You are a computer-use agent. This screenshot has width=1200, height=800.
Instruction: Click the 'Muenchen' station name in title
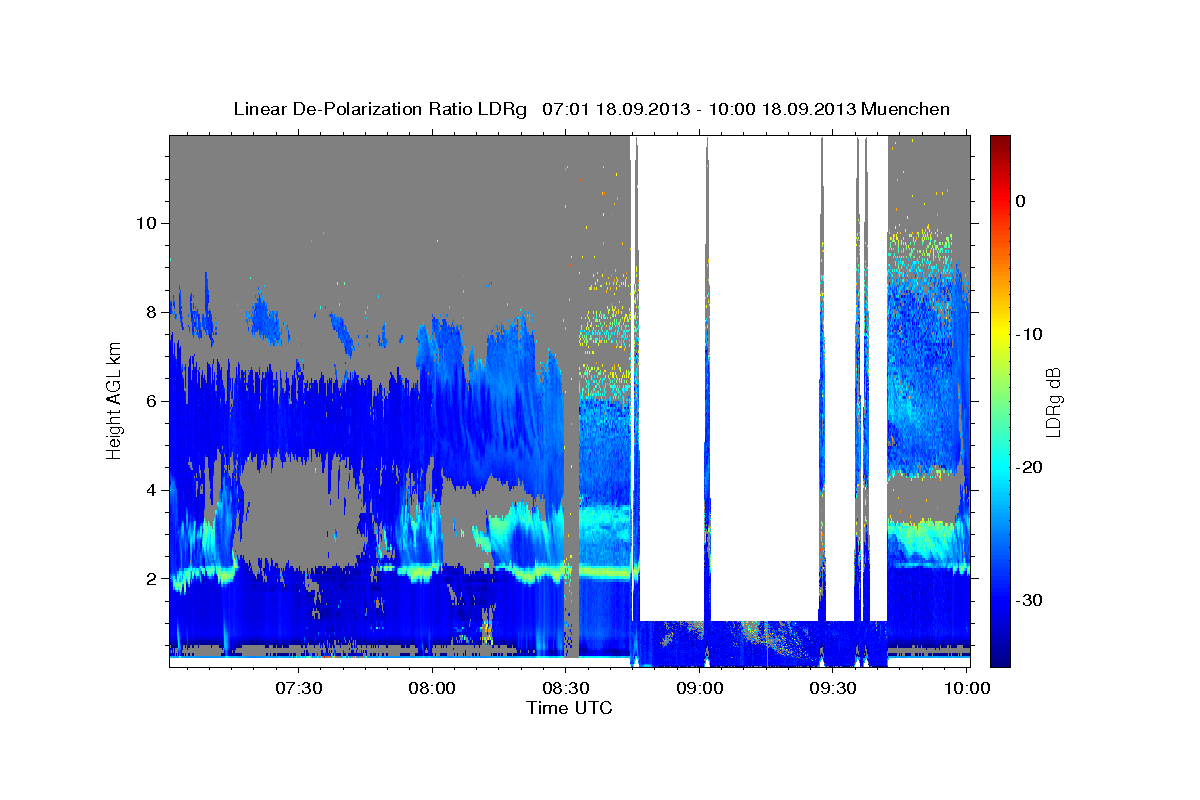click(x=906, y=109)
